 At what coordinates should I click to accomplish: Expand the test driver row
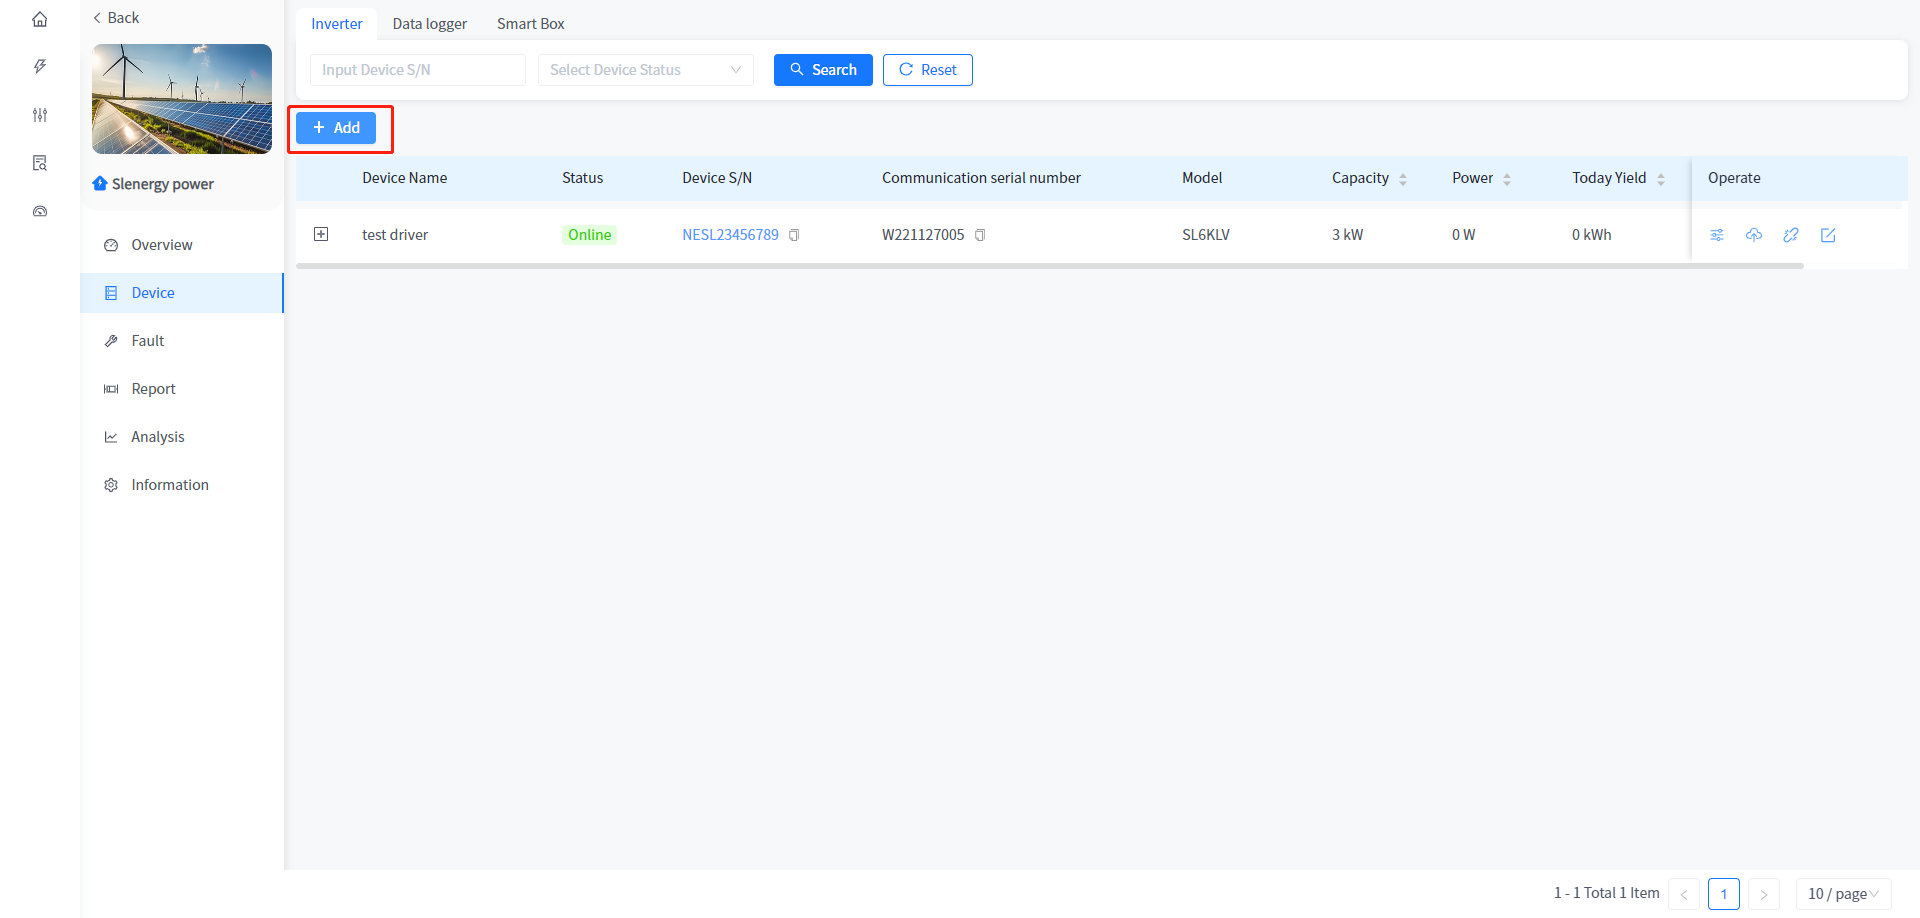point(321,234)
